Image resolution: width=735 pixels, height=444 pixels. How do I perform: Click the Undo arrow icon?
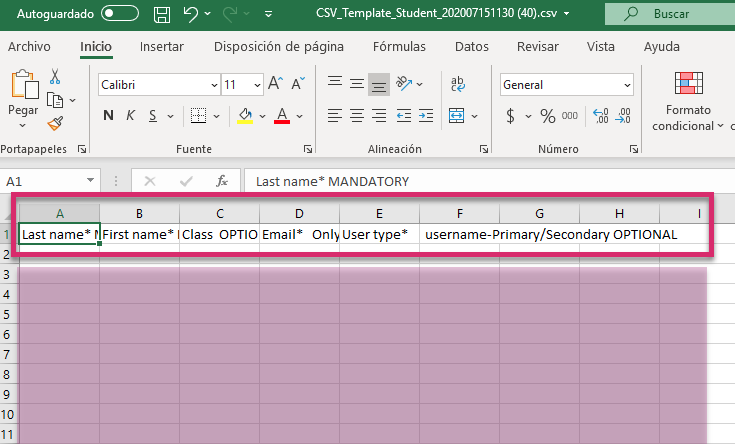click(x=191, y=14)
